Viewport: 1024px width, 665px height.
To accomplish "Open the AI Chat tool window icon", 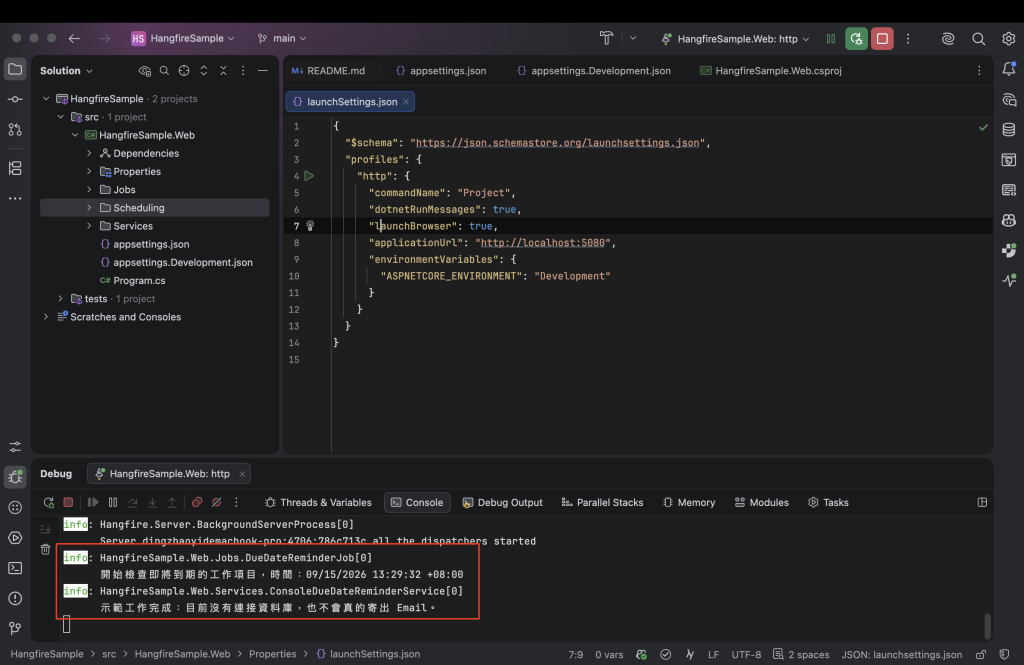I will pos(1009,99).
